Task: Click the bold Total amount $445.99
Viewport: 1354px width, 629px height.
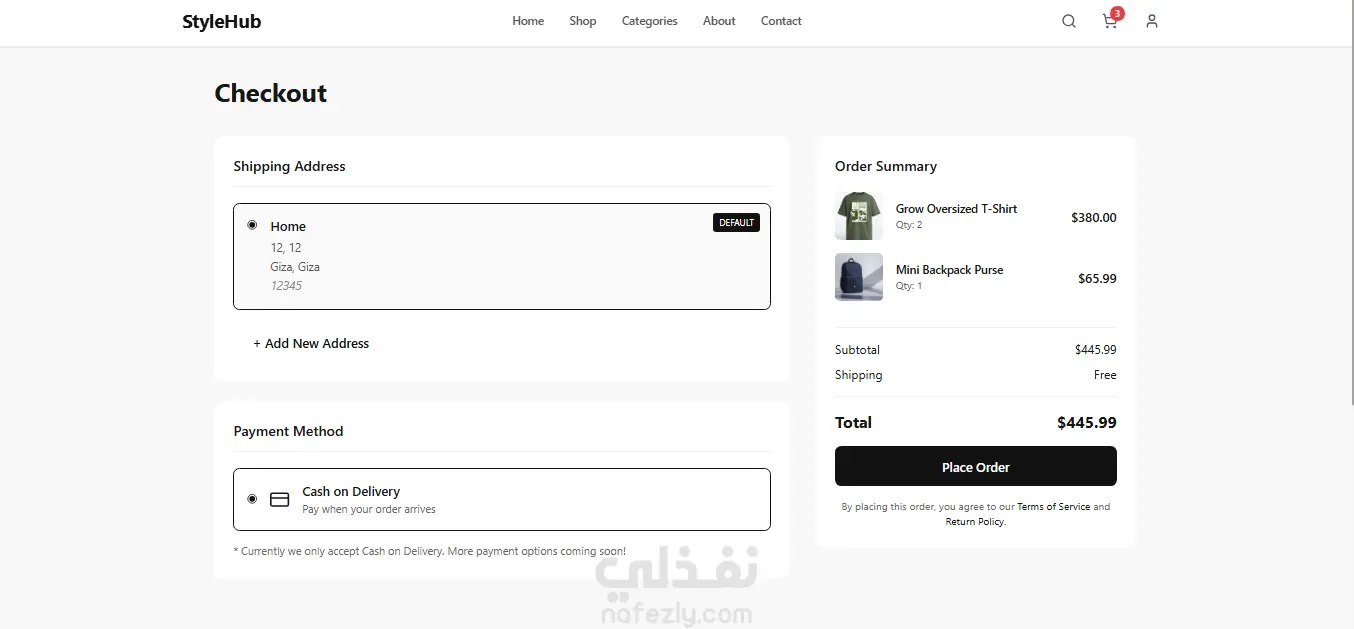Action: point(1087,423)
